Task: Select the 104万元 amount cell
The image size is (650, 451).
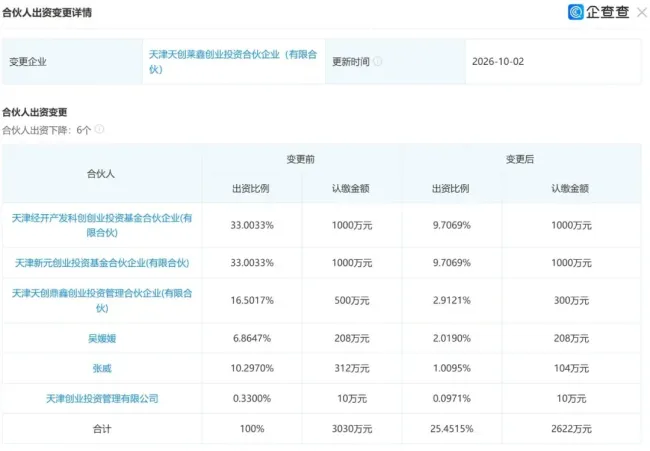Action: click(571, 368)
